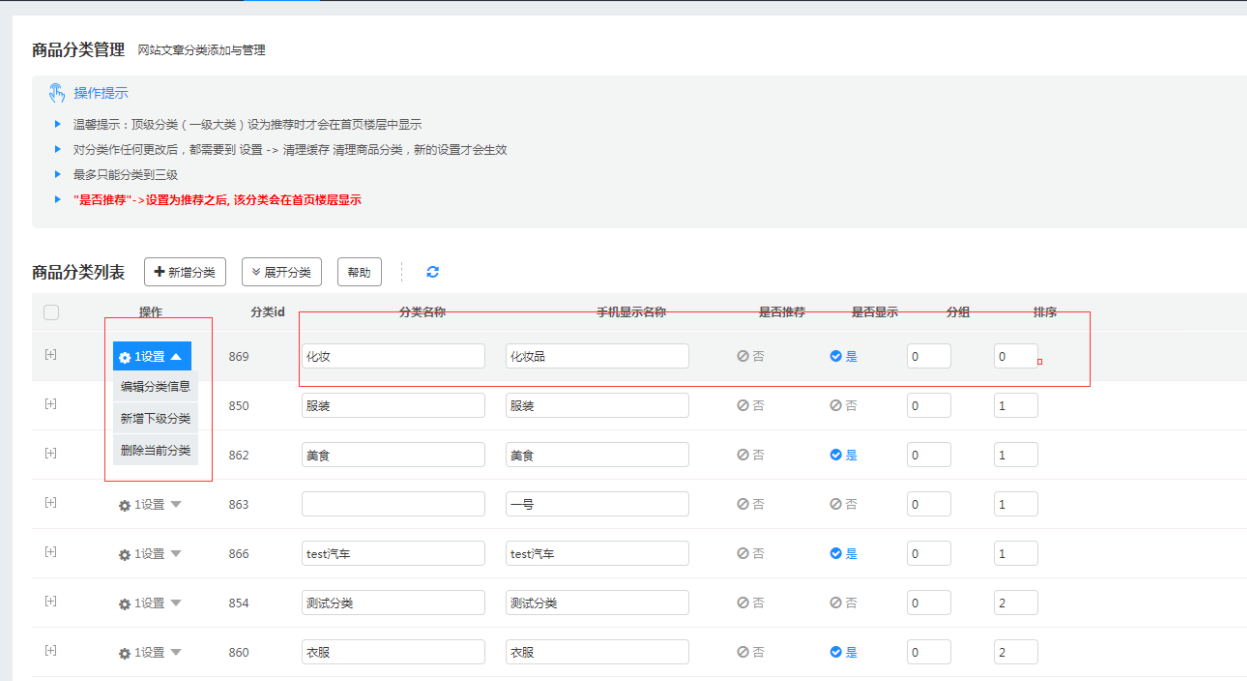Click gear icon in row 863 settings

point(125,505)
